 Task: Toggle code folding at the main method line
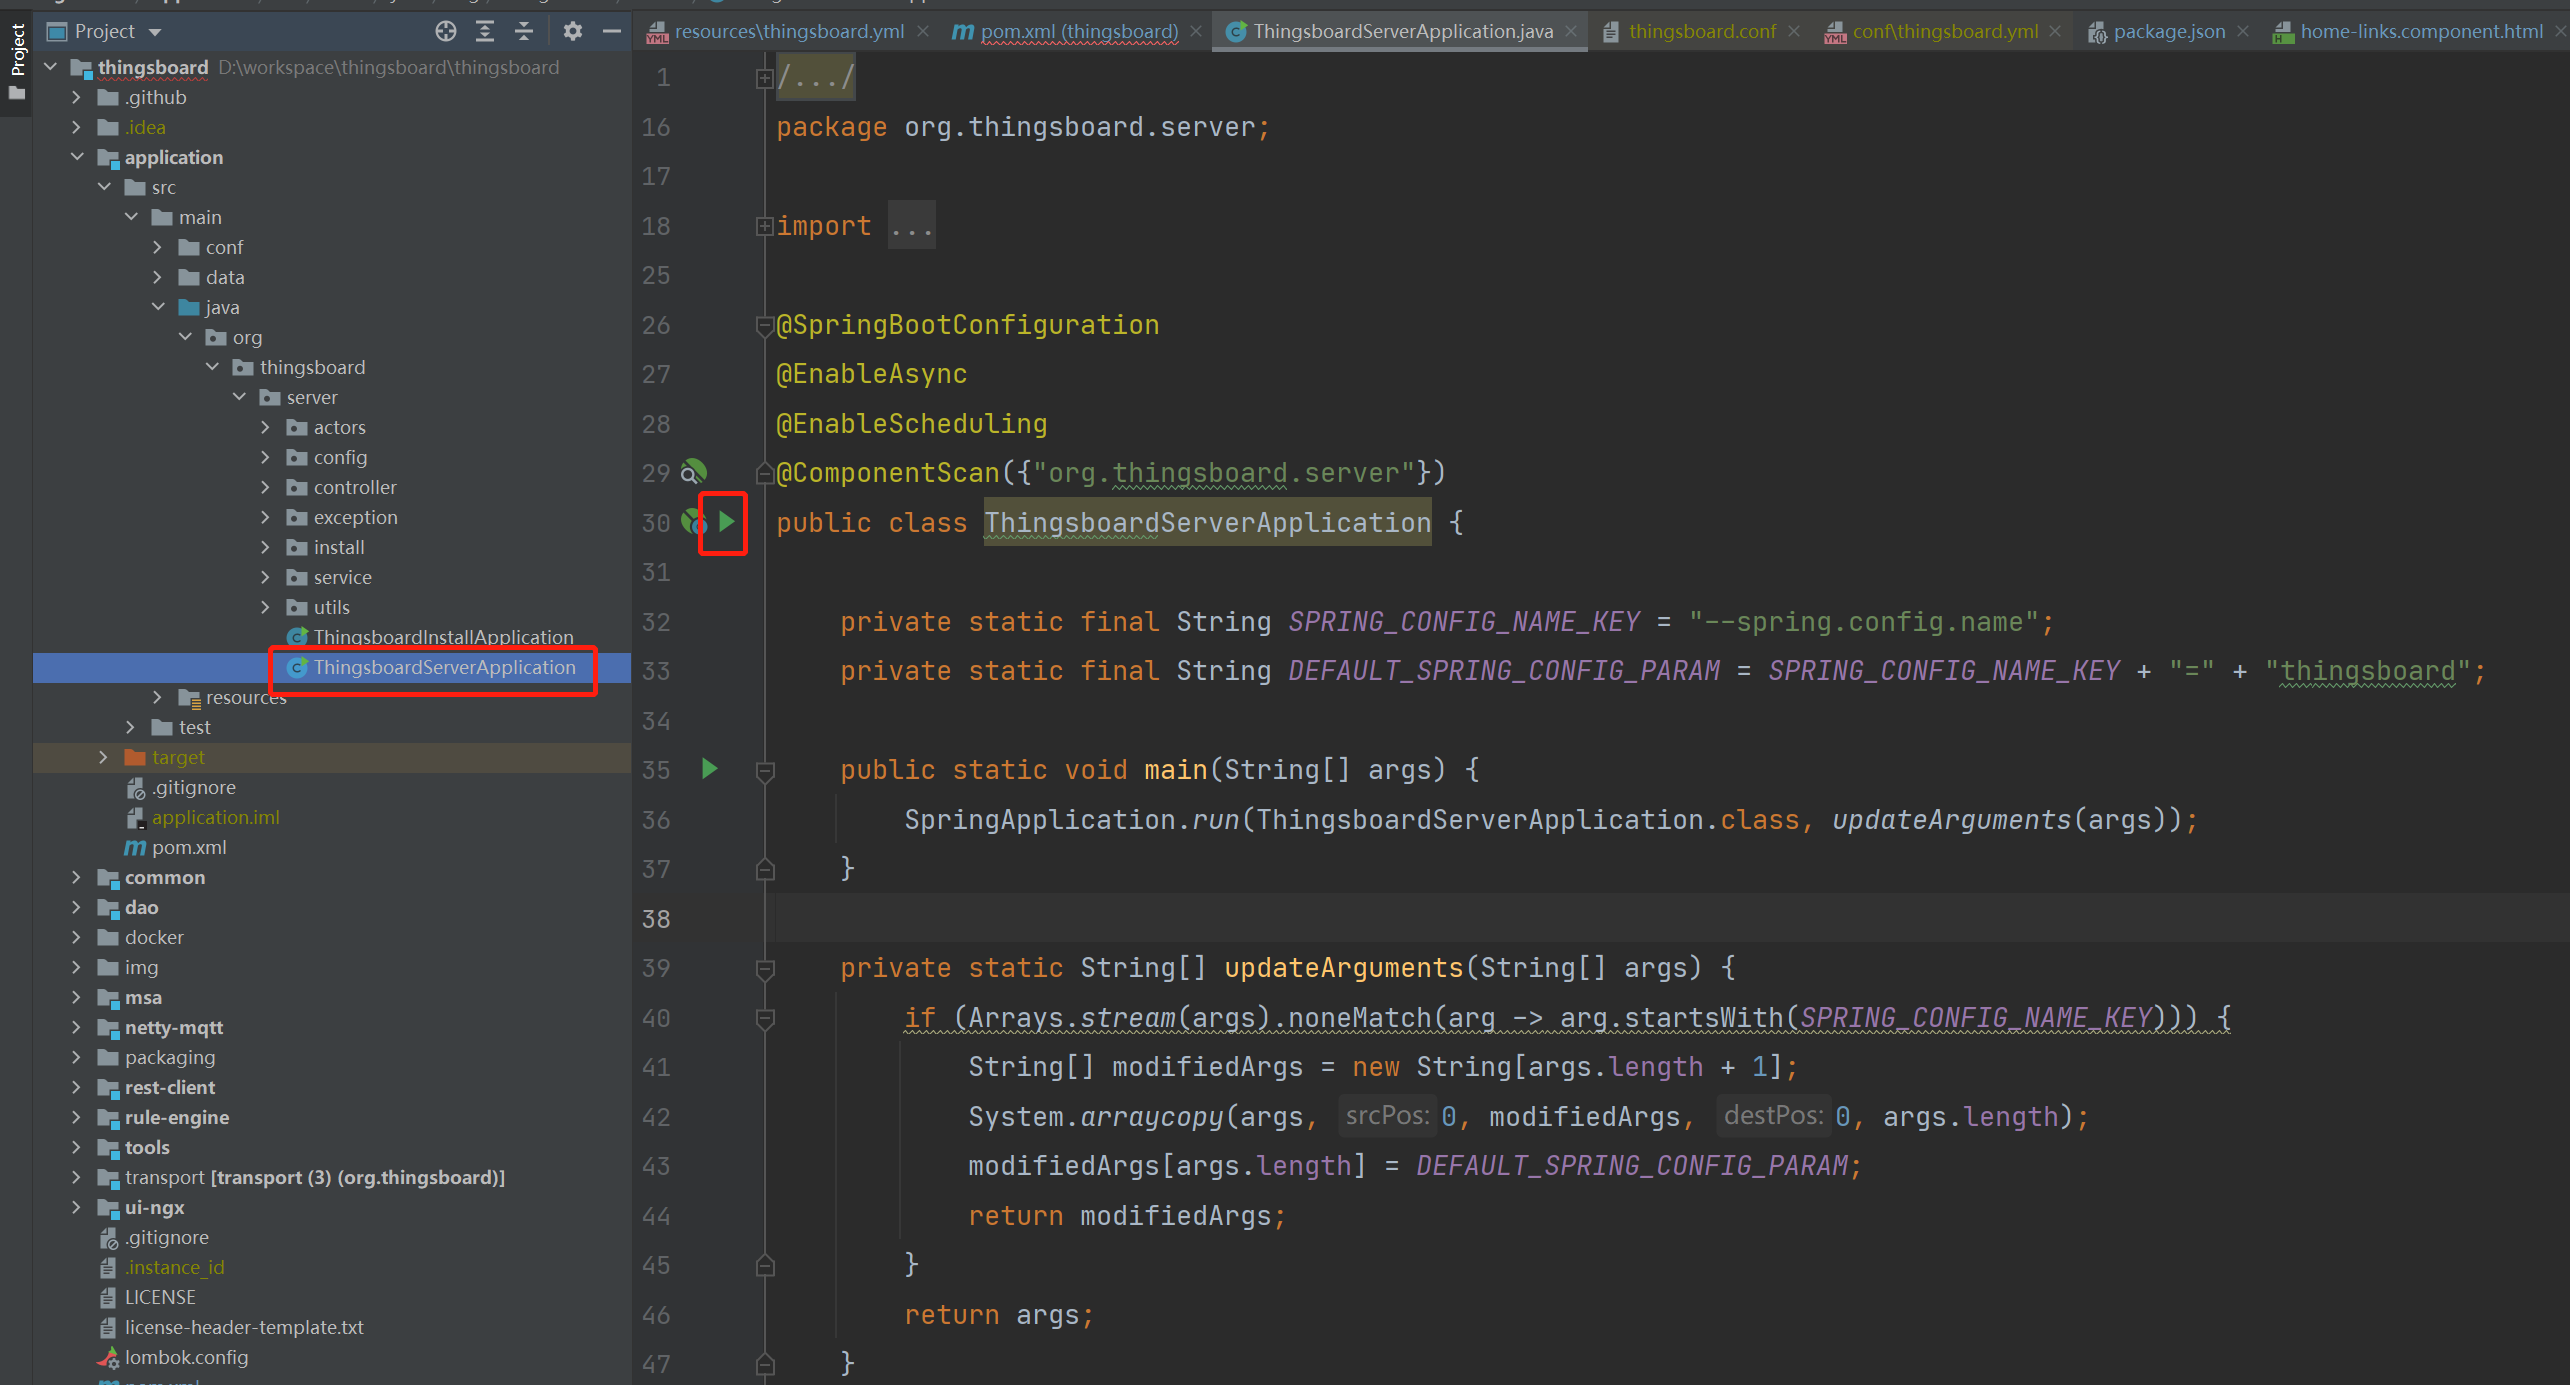click(765, 771)
